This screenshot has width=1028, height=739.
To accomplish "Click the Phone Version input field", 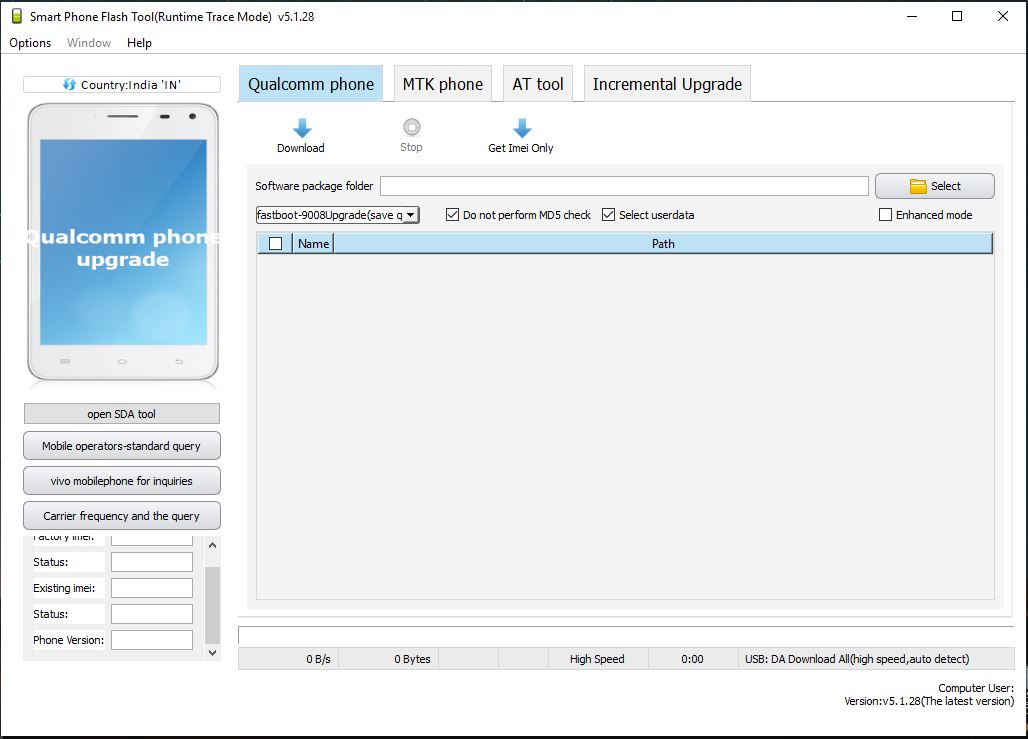I will point(152,640).
